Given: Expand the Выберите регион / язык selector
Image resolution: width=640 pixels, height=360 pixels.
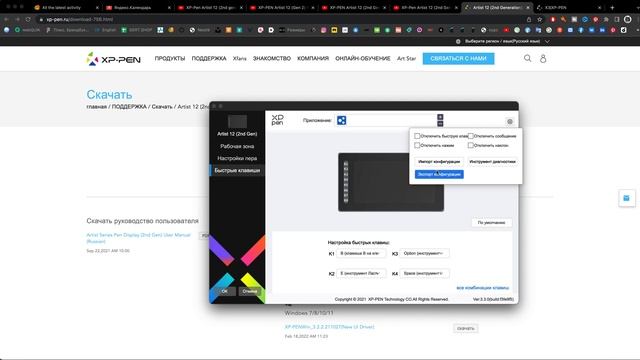Looking at the screenshot, I should point(503,41).
